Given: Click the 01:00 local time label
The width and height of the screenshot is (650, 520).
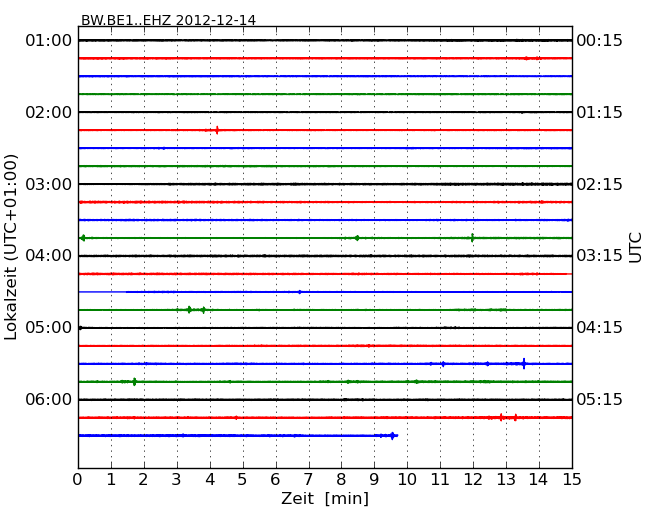Looking at the screenshot, I should [49, 41].
